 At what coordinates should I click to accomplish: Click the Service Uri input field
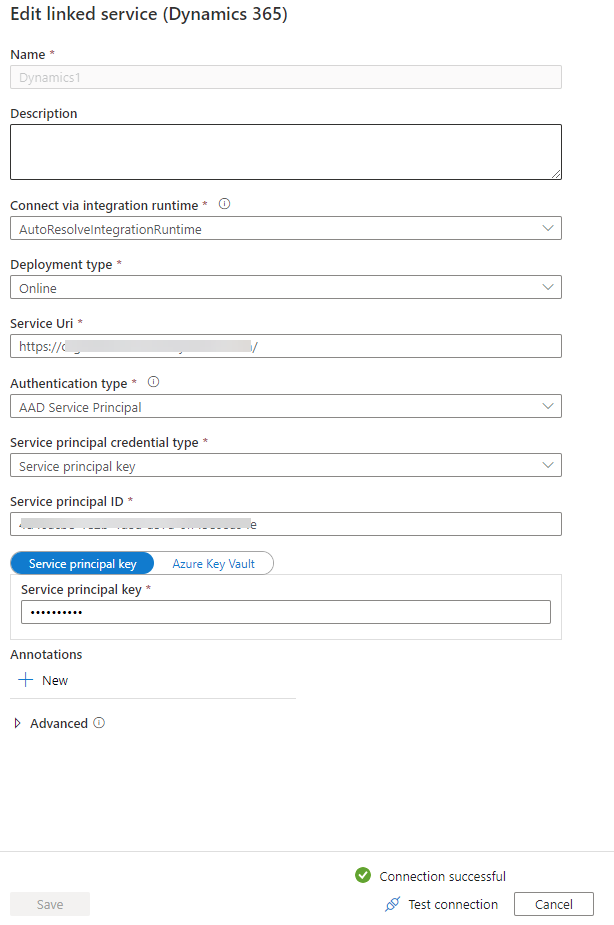[285, 347]
